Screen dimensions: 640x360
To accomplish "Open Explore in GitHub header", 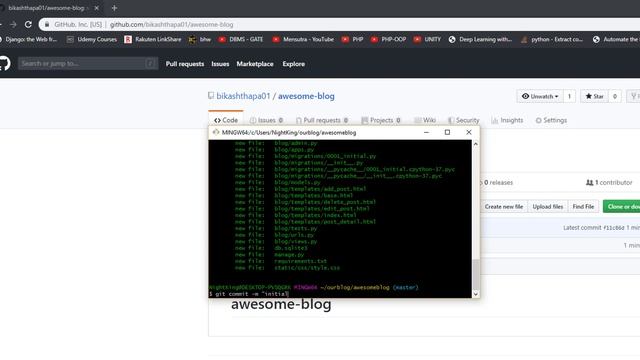I will point(293,64).
